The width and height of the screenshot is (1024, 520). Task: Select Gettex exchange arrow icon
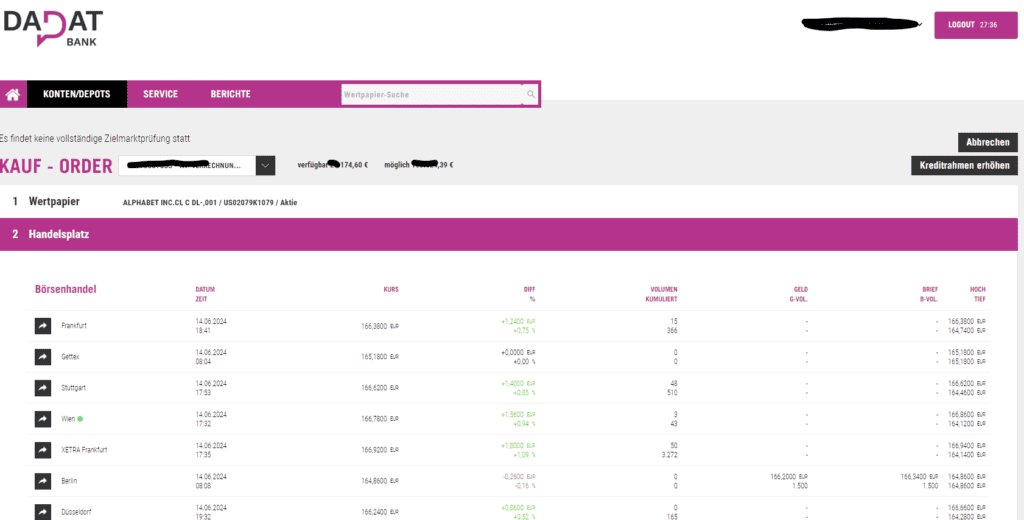pos(43,356)
